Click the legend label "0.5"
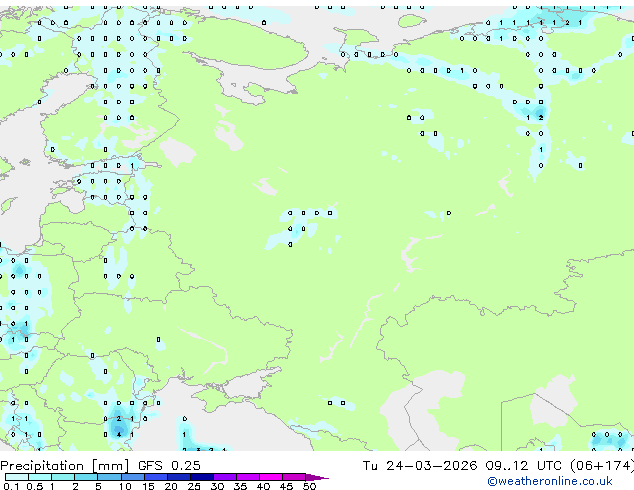Screen dimensions: 634x490 (34, 486)
